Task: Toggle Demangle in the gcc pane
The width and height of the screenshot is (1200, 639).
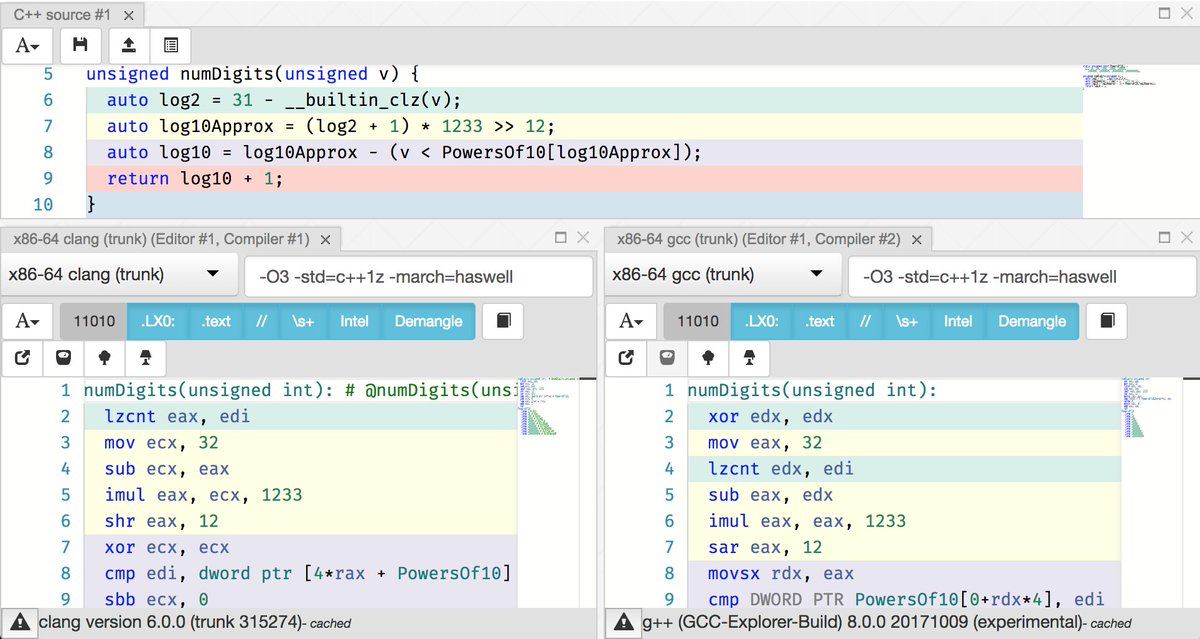Action: click(x=1032, y=321)
